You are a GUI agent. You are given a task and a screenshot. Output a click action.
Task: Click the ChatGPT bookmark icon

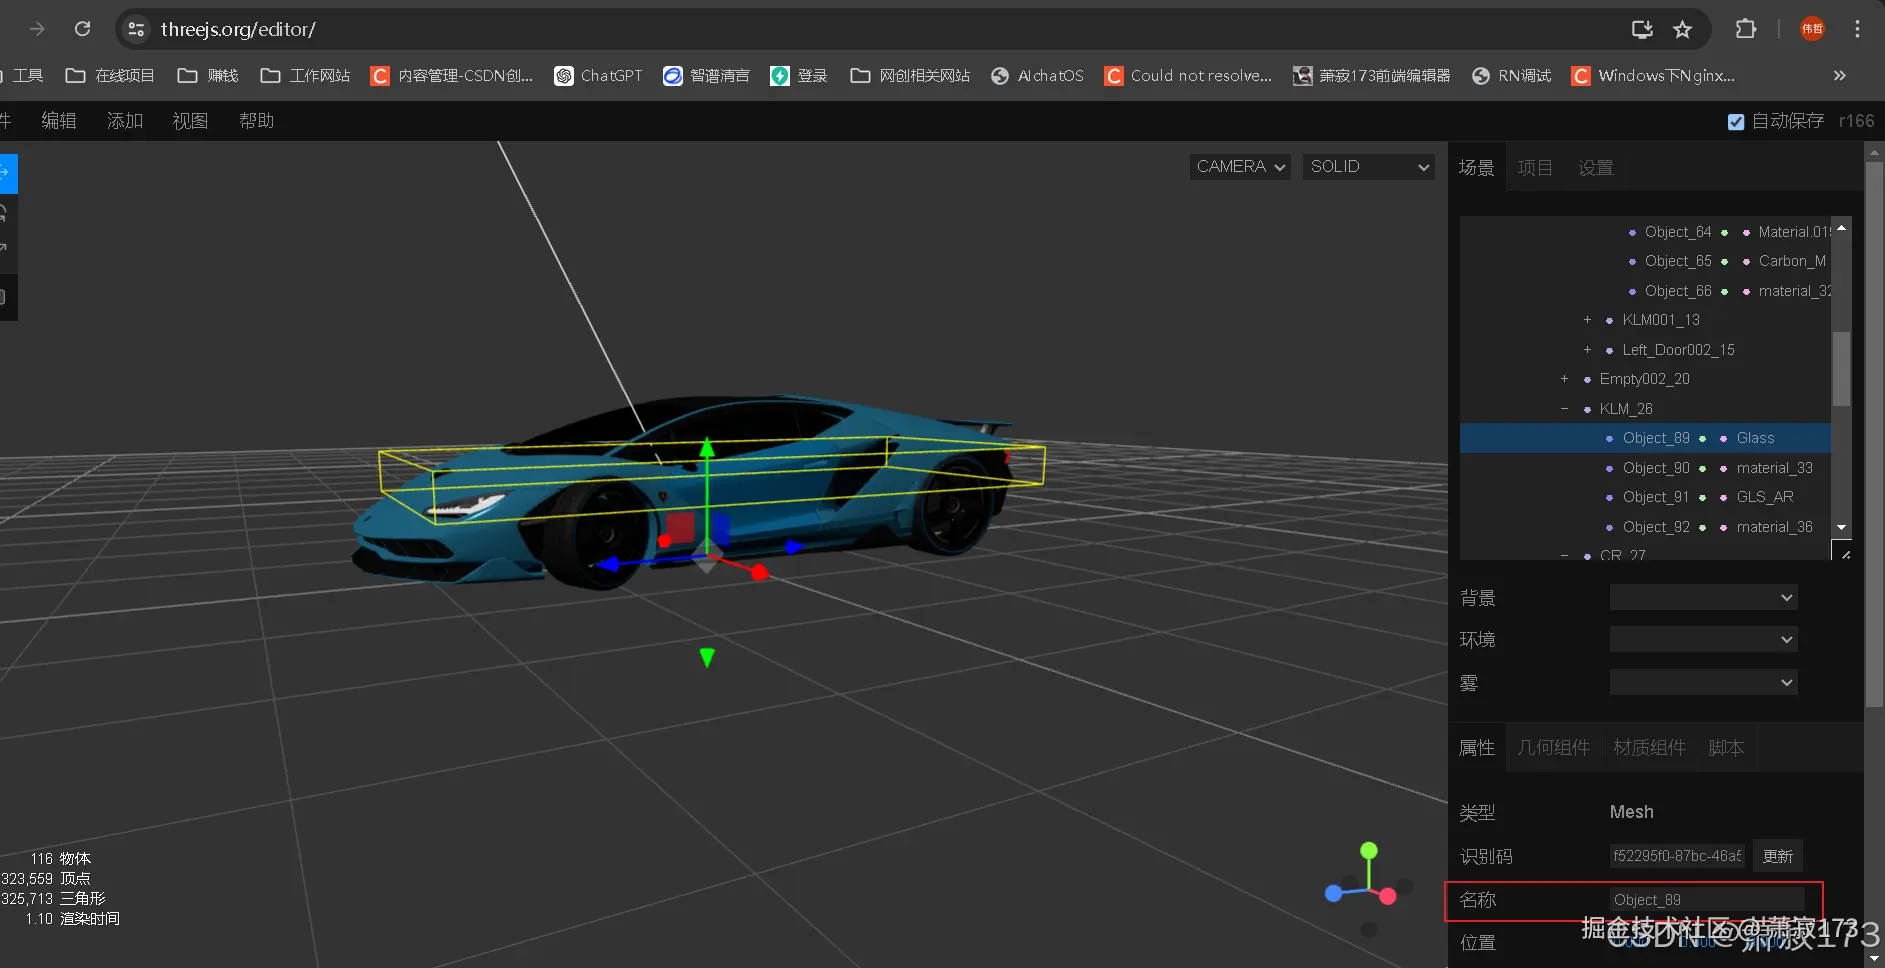click(x=564, y=76)
